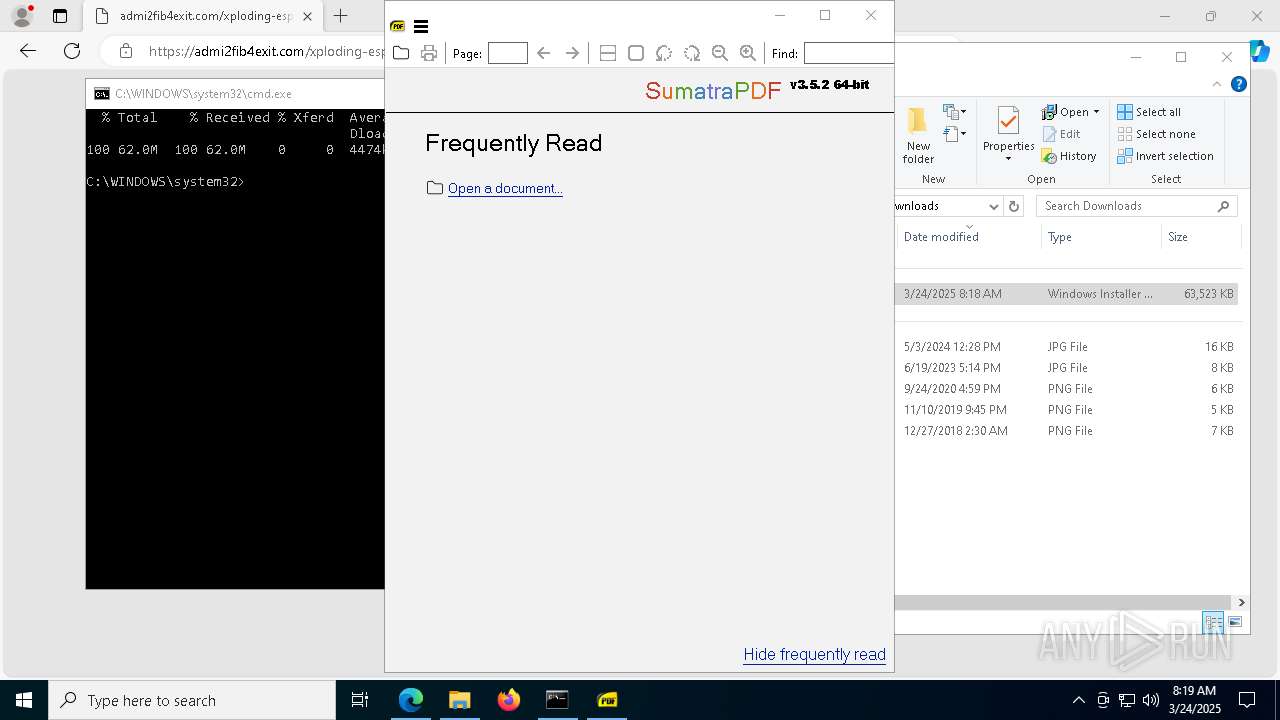The image size is (1280, 720).
Task: Expand the Properties dropdown arrow
Action: [x=1008, y=159]
